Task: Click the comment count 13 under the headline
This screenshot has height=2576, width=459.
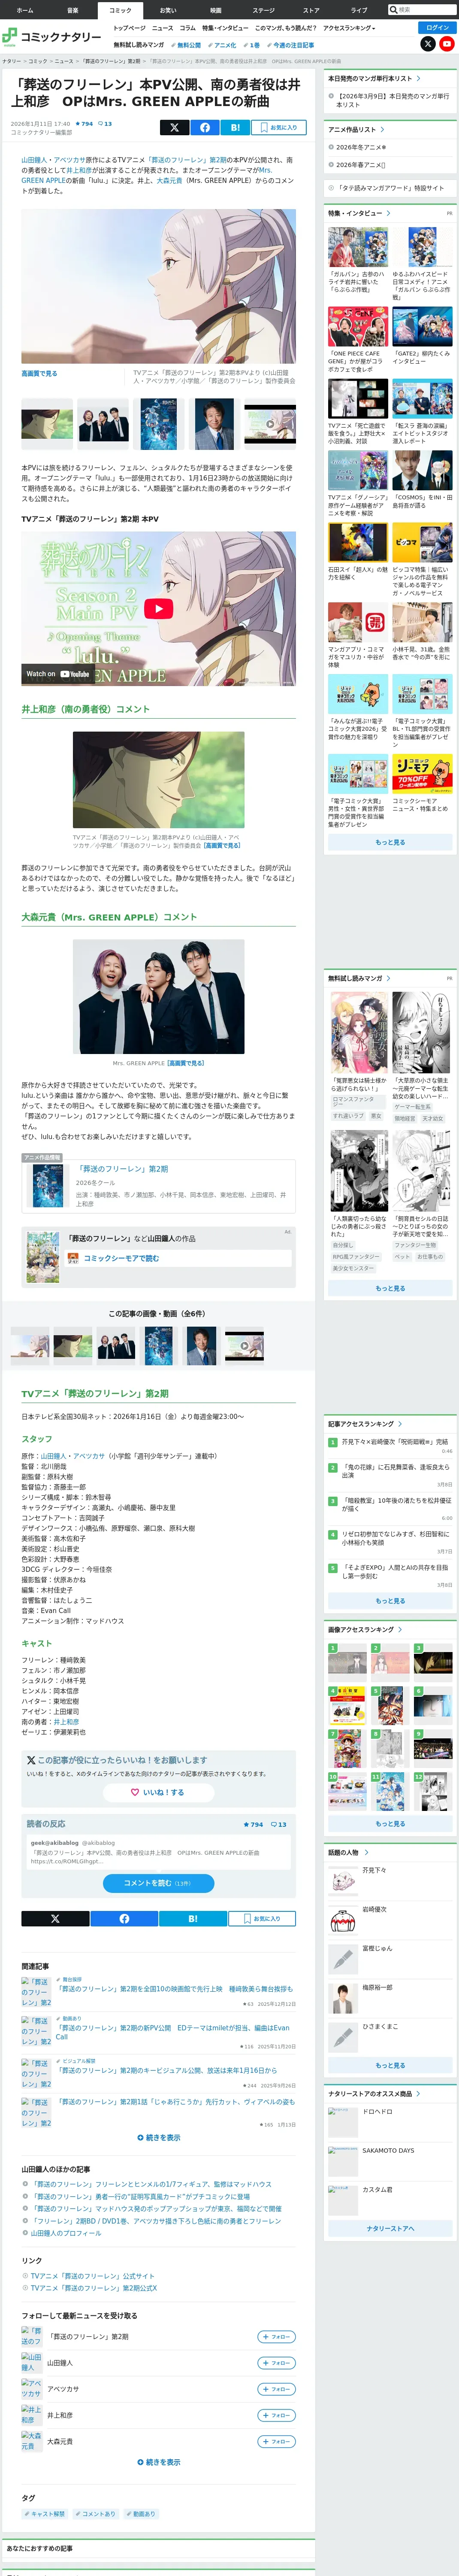Action: point(105,124)
